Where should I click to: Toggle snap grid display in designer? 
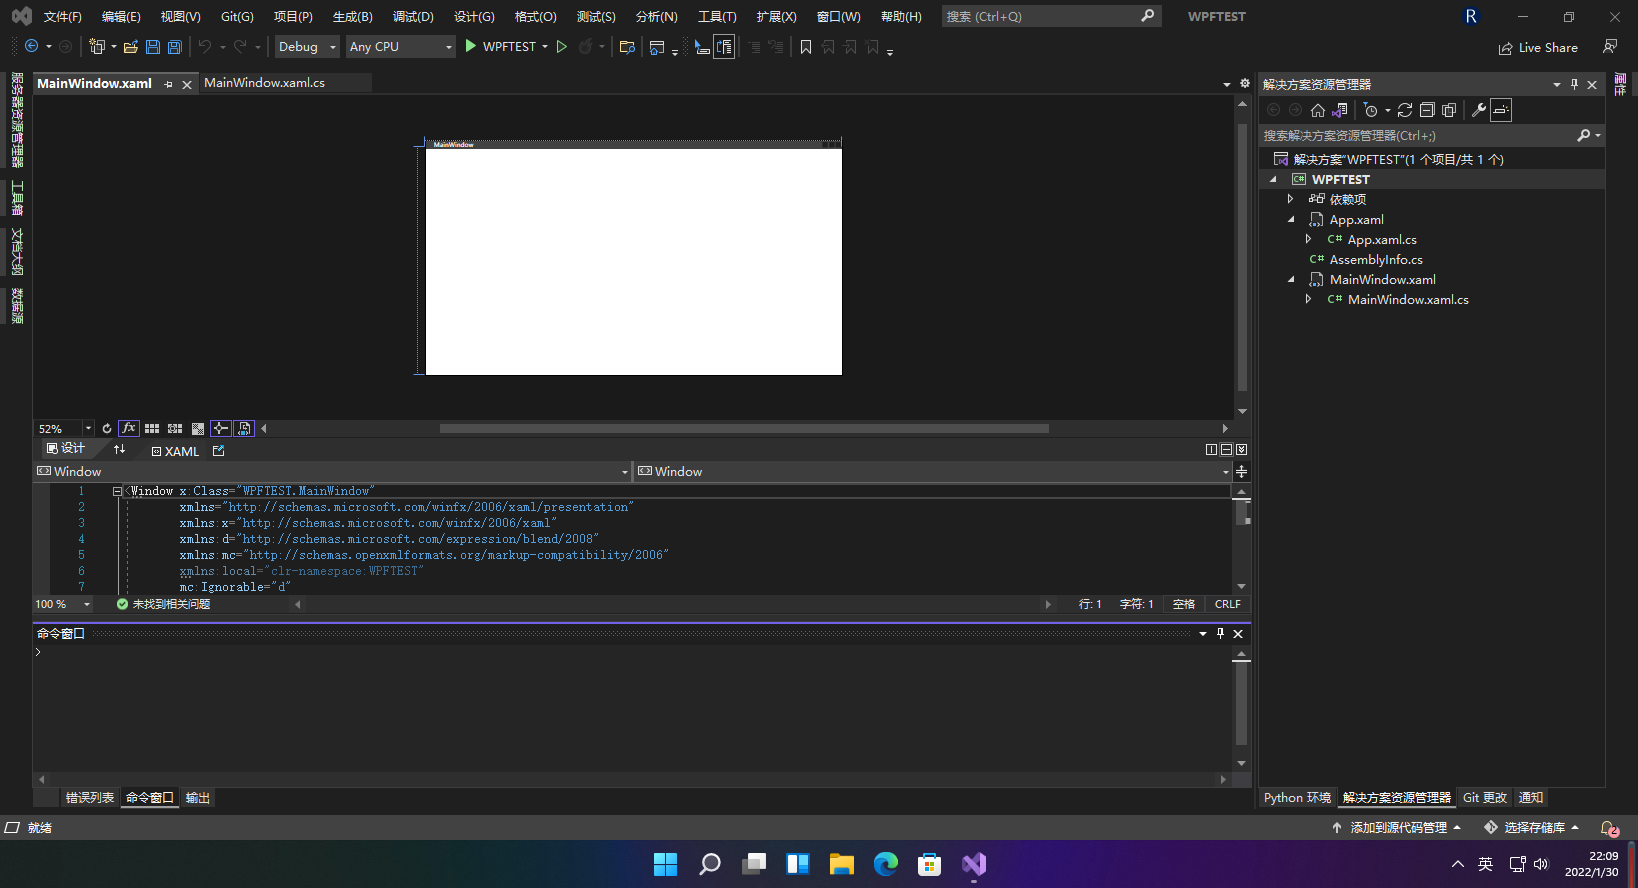[152, 428]
